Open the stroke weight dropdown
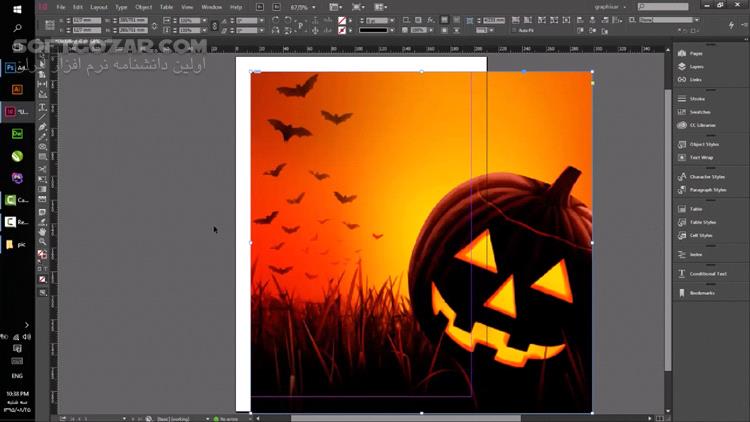Viewport: 750px width, 422px height. click(392, 21)
